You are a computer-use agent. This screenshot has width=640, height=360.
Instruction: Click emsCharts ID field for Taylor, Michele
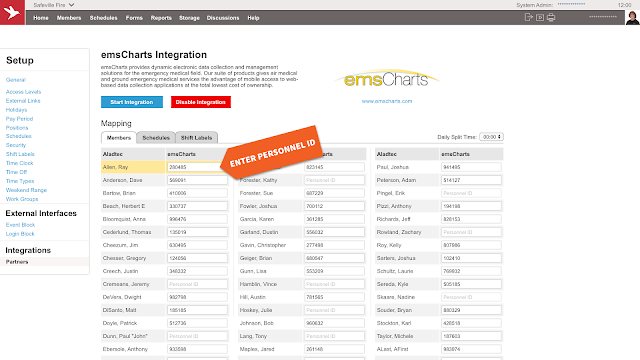[x=471, y=336]
